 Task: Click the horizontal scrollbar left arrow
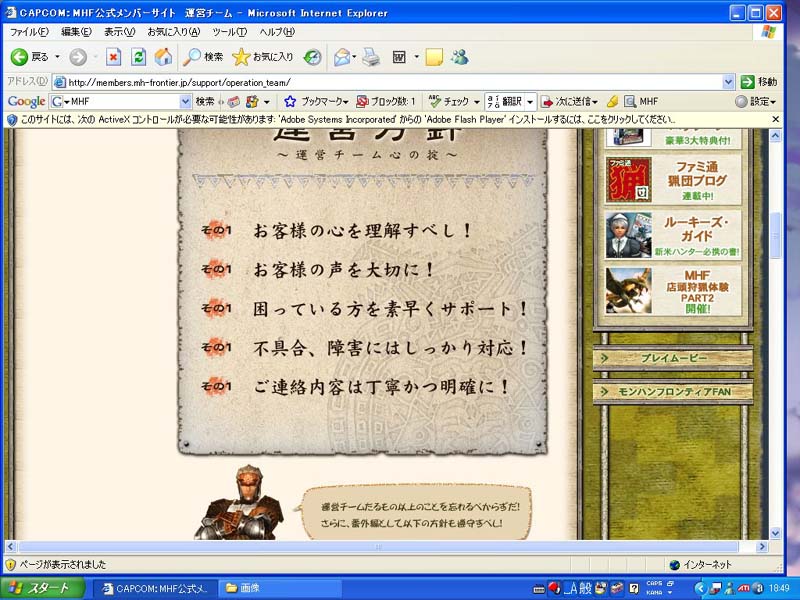10,547
